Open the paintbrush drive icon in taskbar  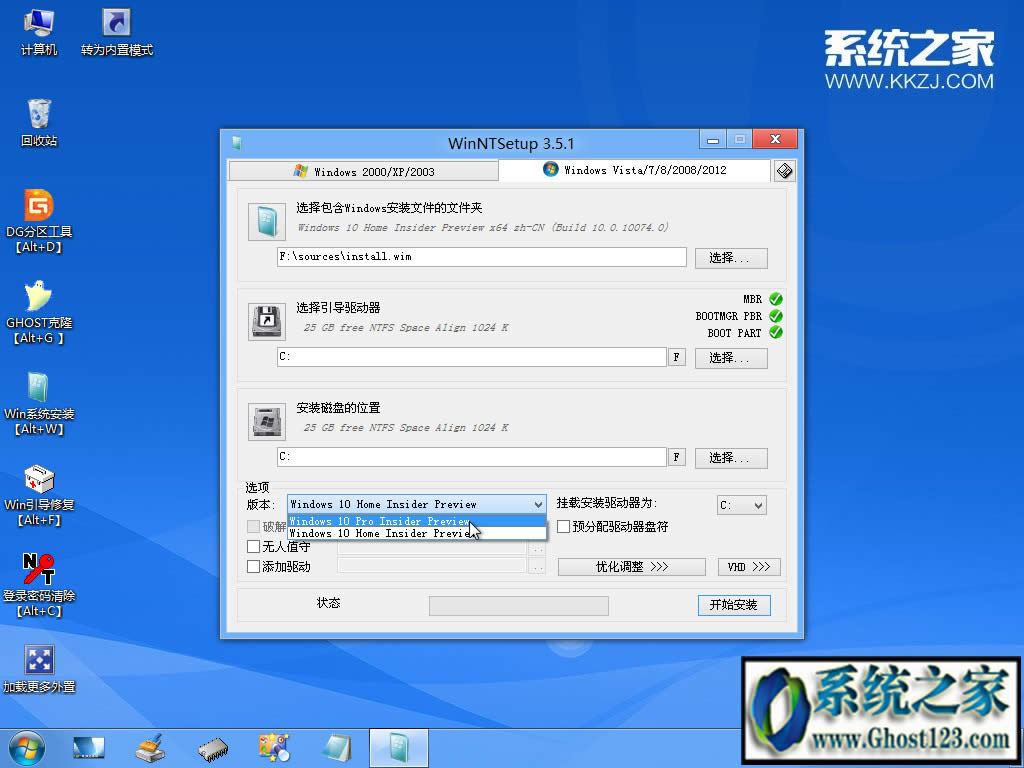(x=150, y=748)
